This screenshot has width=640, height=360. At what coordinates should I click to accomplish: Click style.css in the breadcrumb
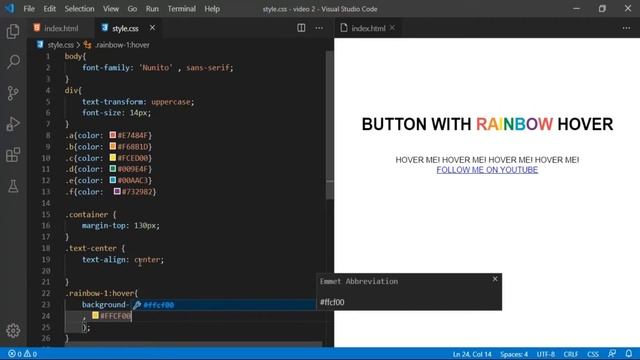[60, 45]
